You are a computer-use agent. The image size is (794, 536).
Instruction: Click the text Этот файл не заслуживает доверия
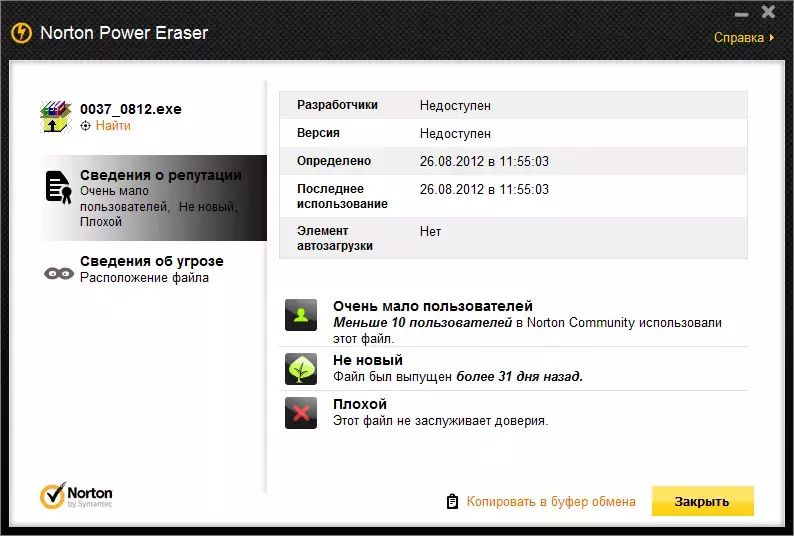441,420
